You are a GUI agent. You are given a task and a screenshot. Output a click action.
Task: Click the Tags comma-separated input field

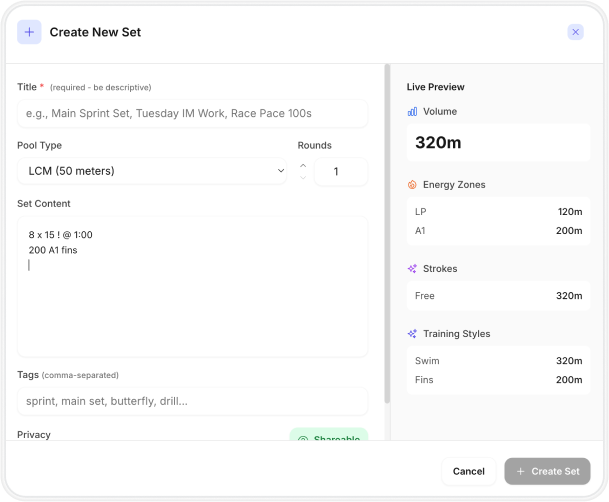click(x=192, y=401)
